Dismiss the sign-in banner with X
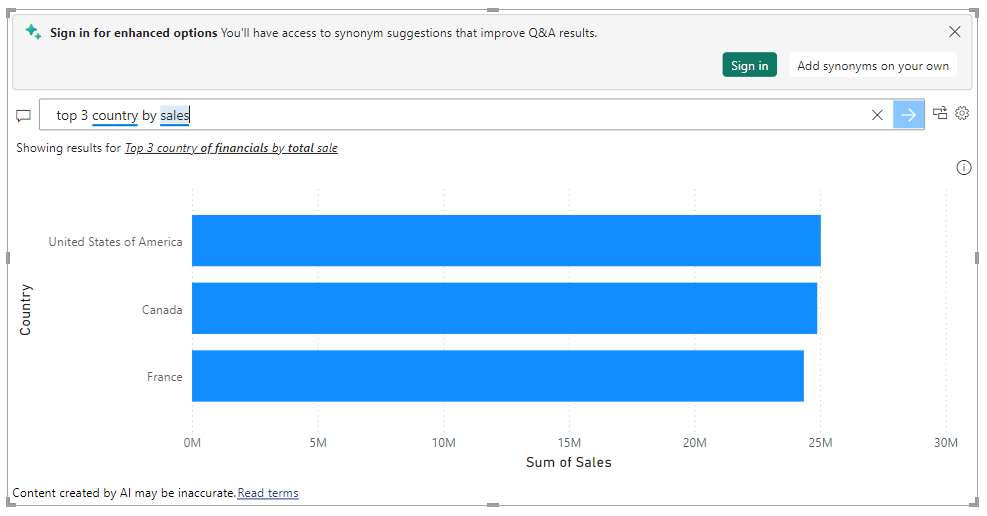The width and height of the screenshot is (987, 516). [954, 31]
